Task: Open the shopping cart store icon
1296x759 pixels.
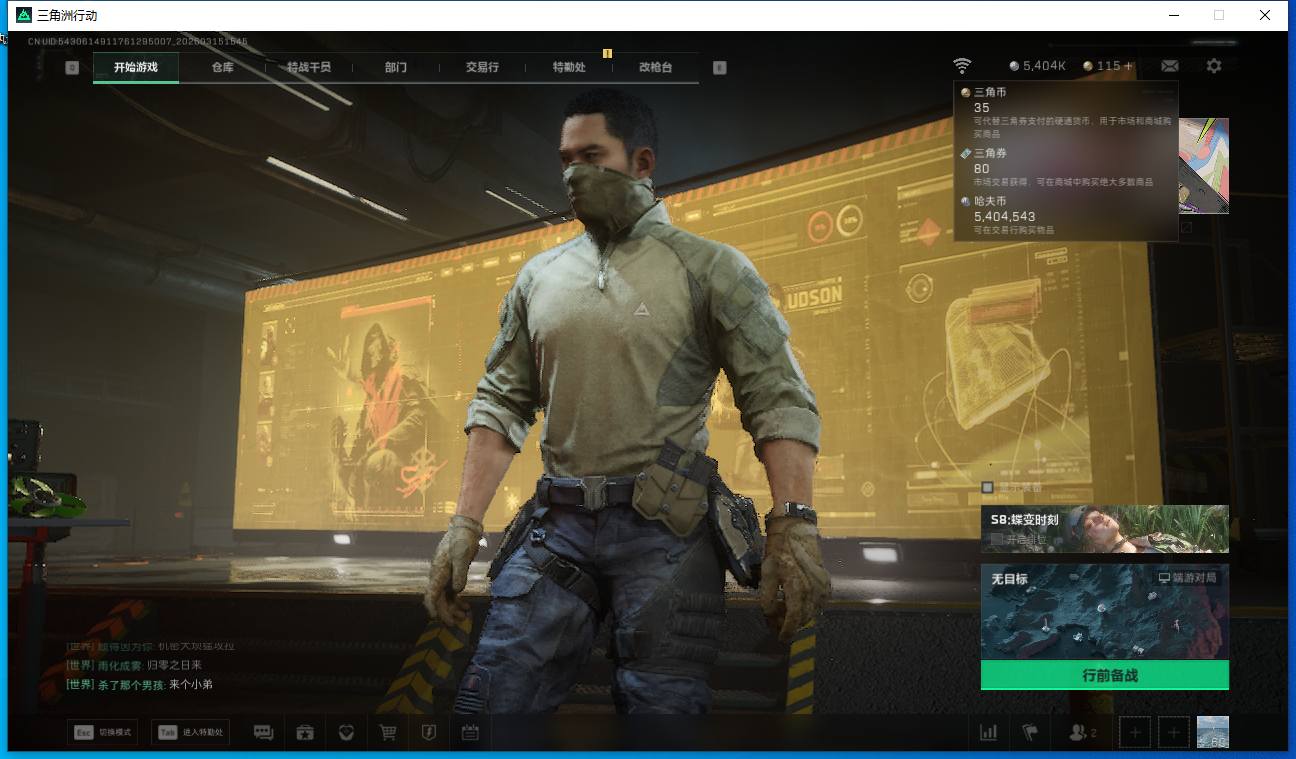Action: tap(387, 732)
